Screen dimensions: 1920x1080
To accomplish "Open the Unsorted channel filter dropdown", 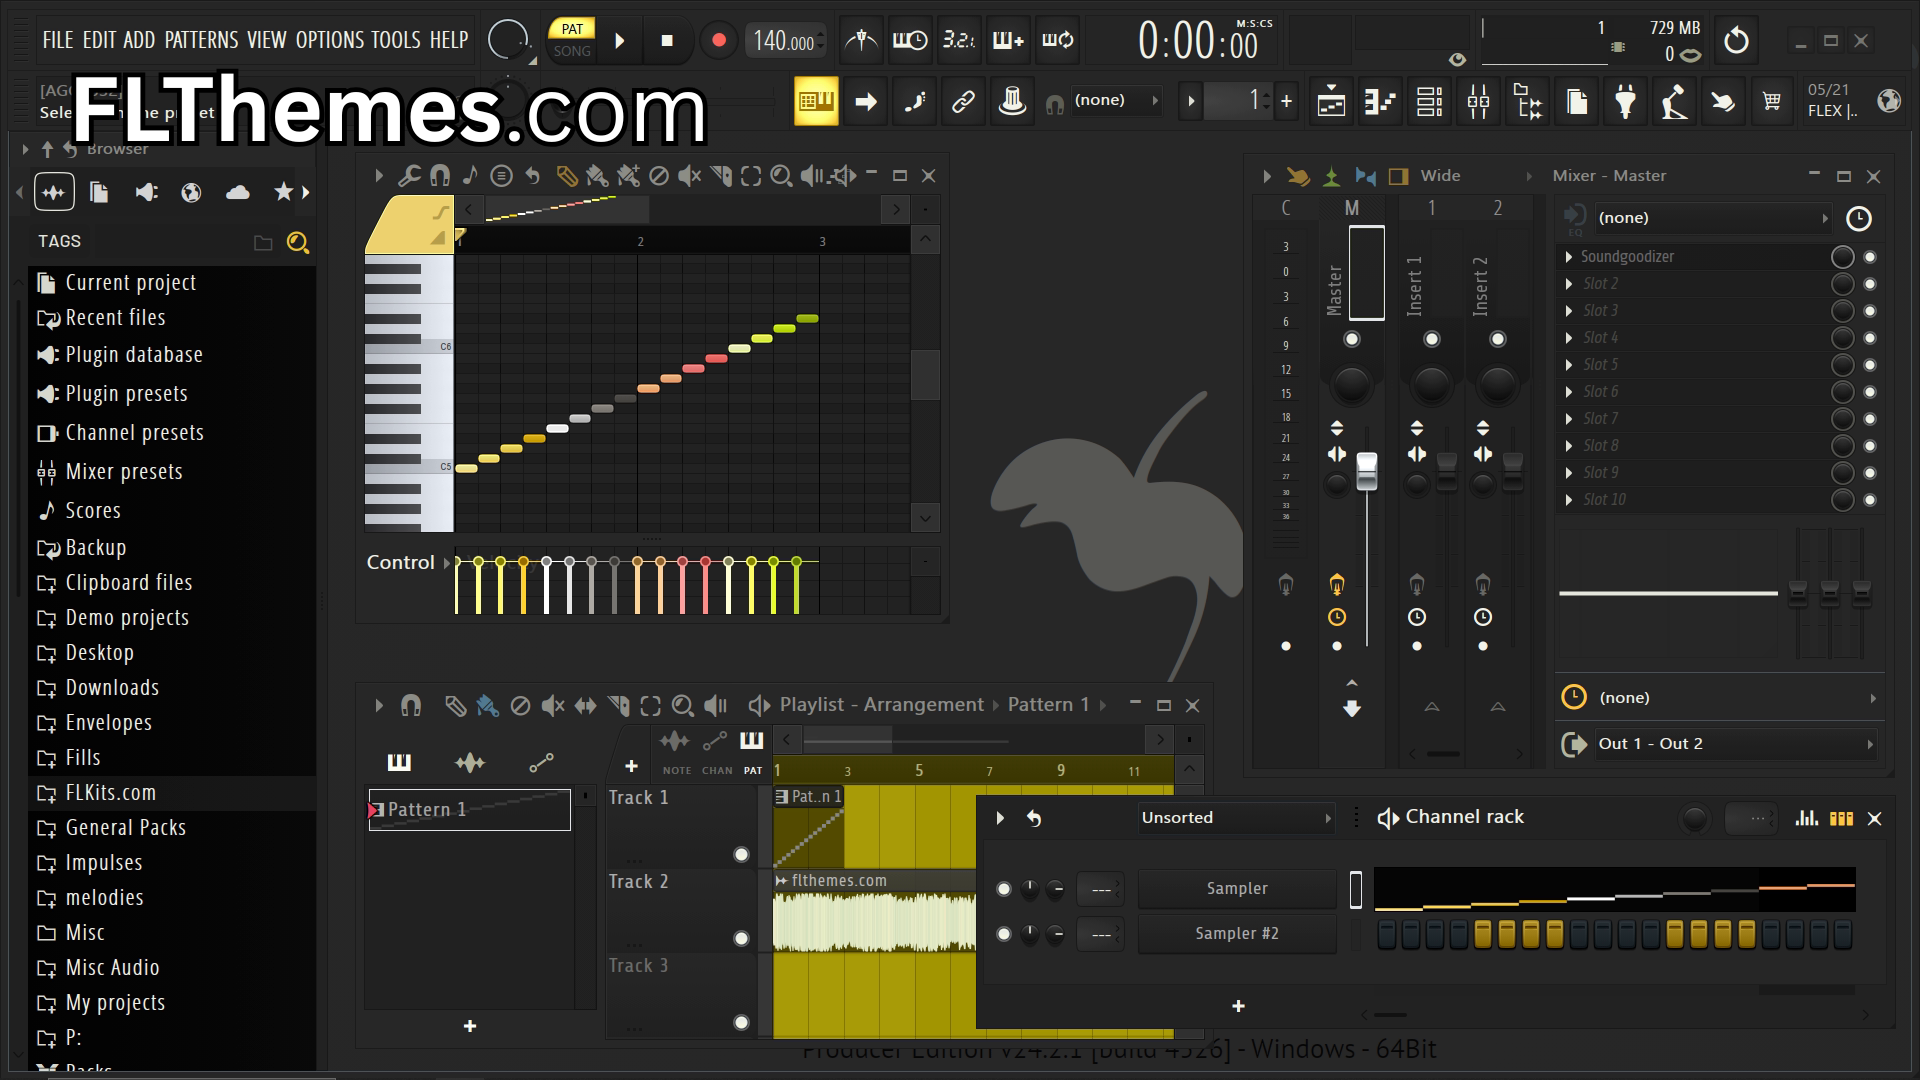I will 1236,818.
